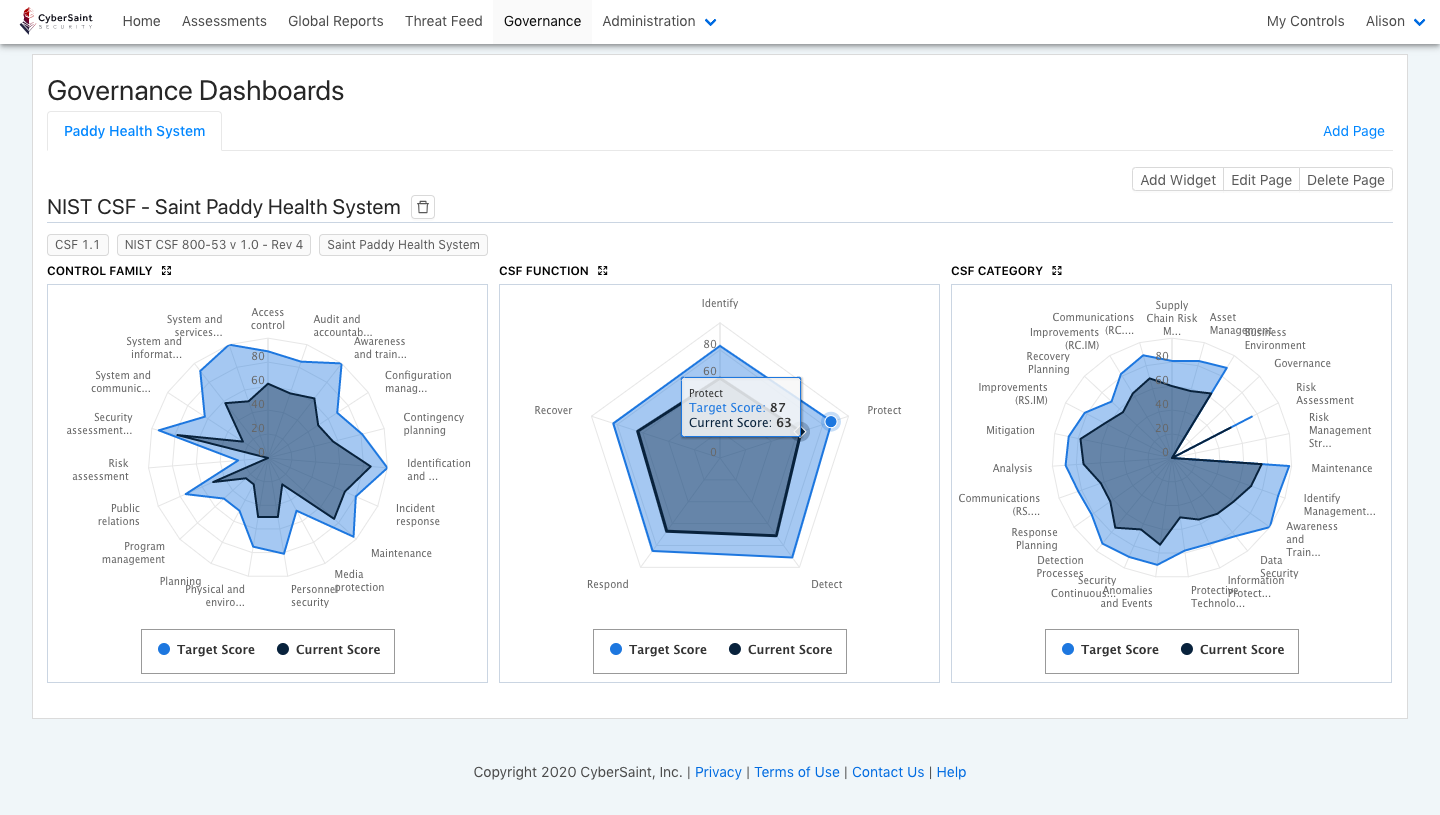This screenshot has width=1440, height=815.
Task: Click the Delete Page button
Action: 1345,179
